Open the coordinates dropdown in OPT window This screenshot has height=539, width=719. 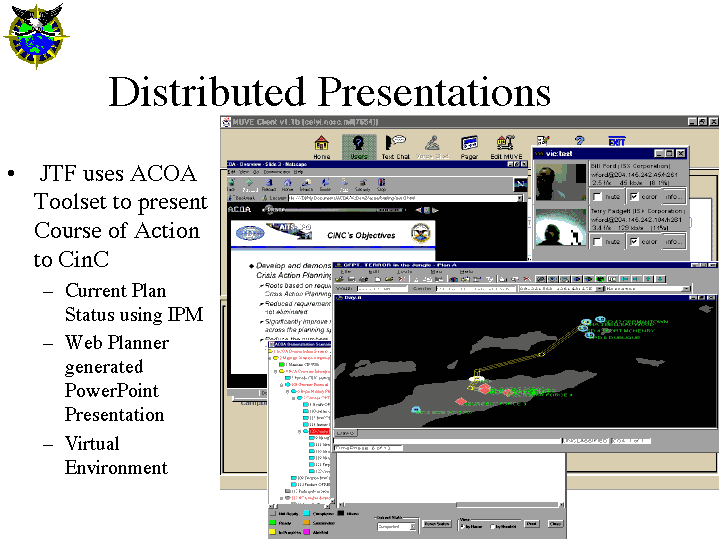point(600,289)
